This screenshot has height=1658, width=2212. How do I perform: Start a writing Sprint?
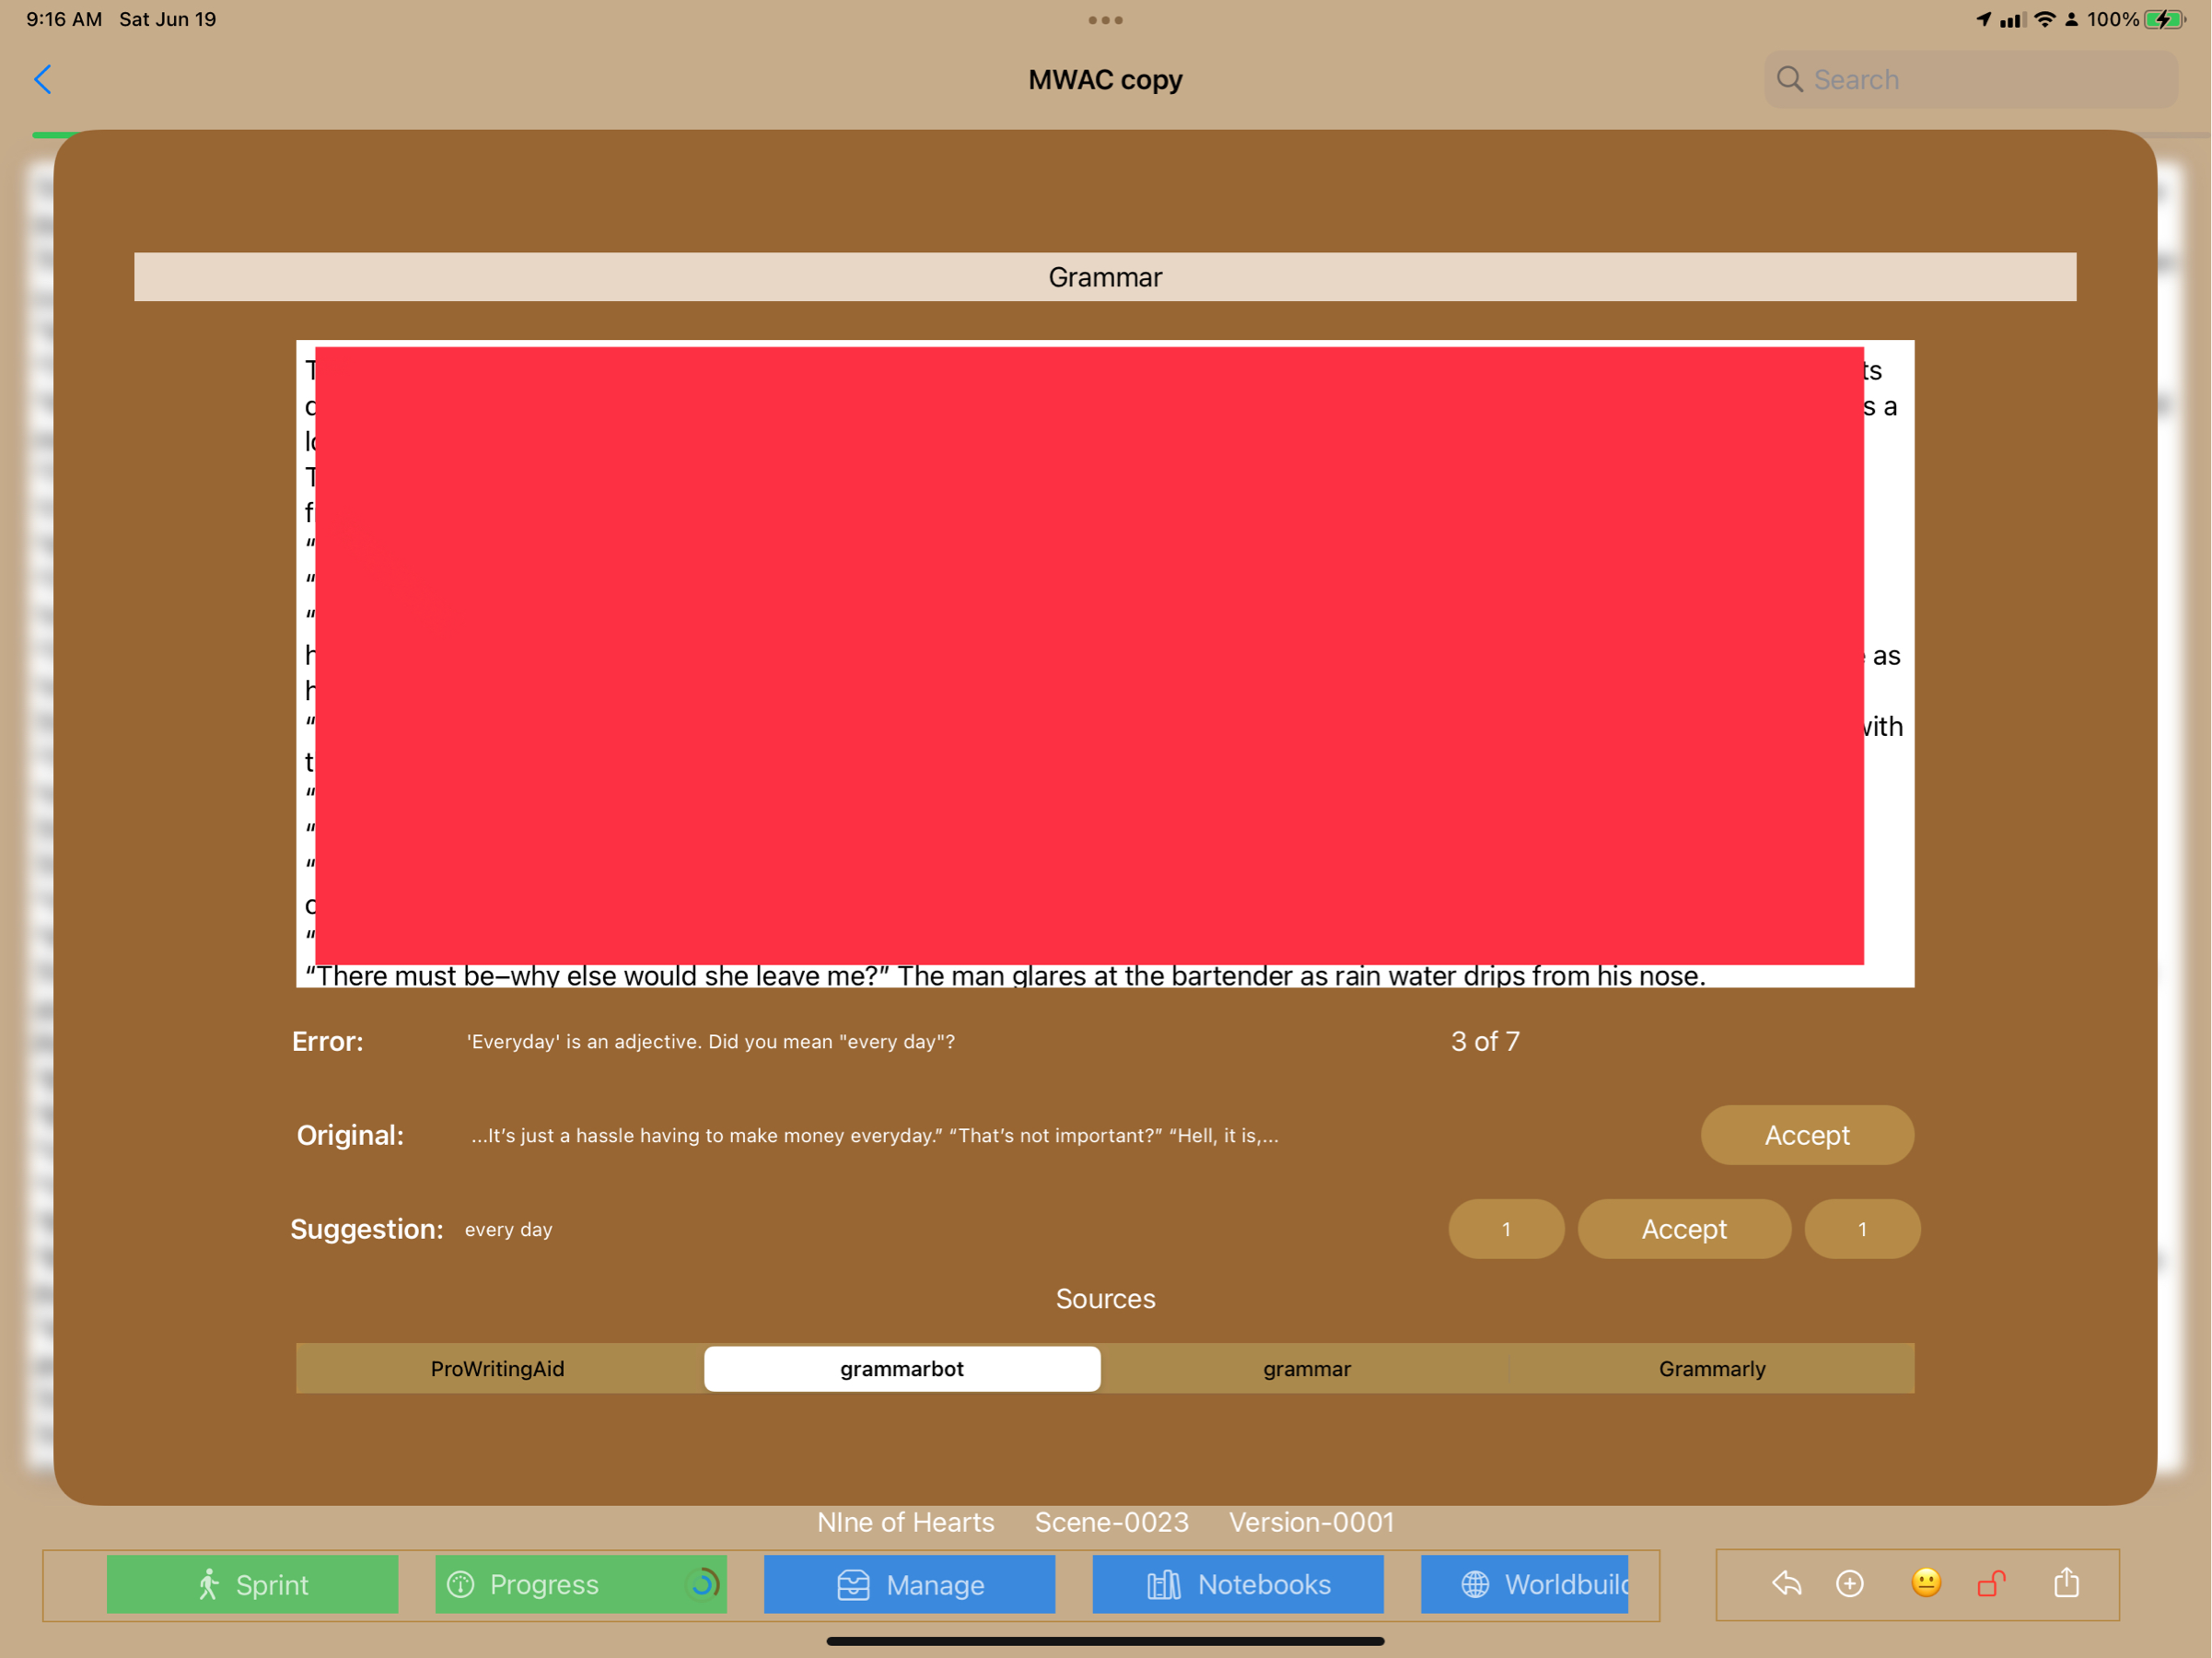pyautogui.click(x=252, y=1584)
